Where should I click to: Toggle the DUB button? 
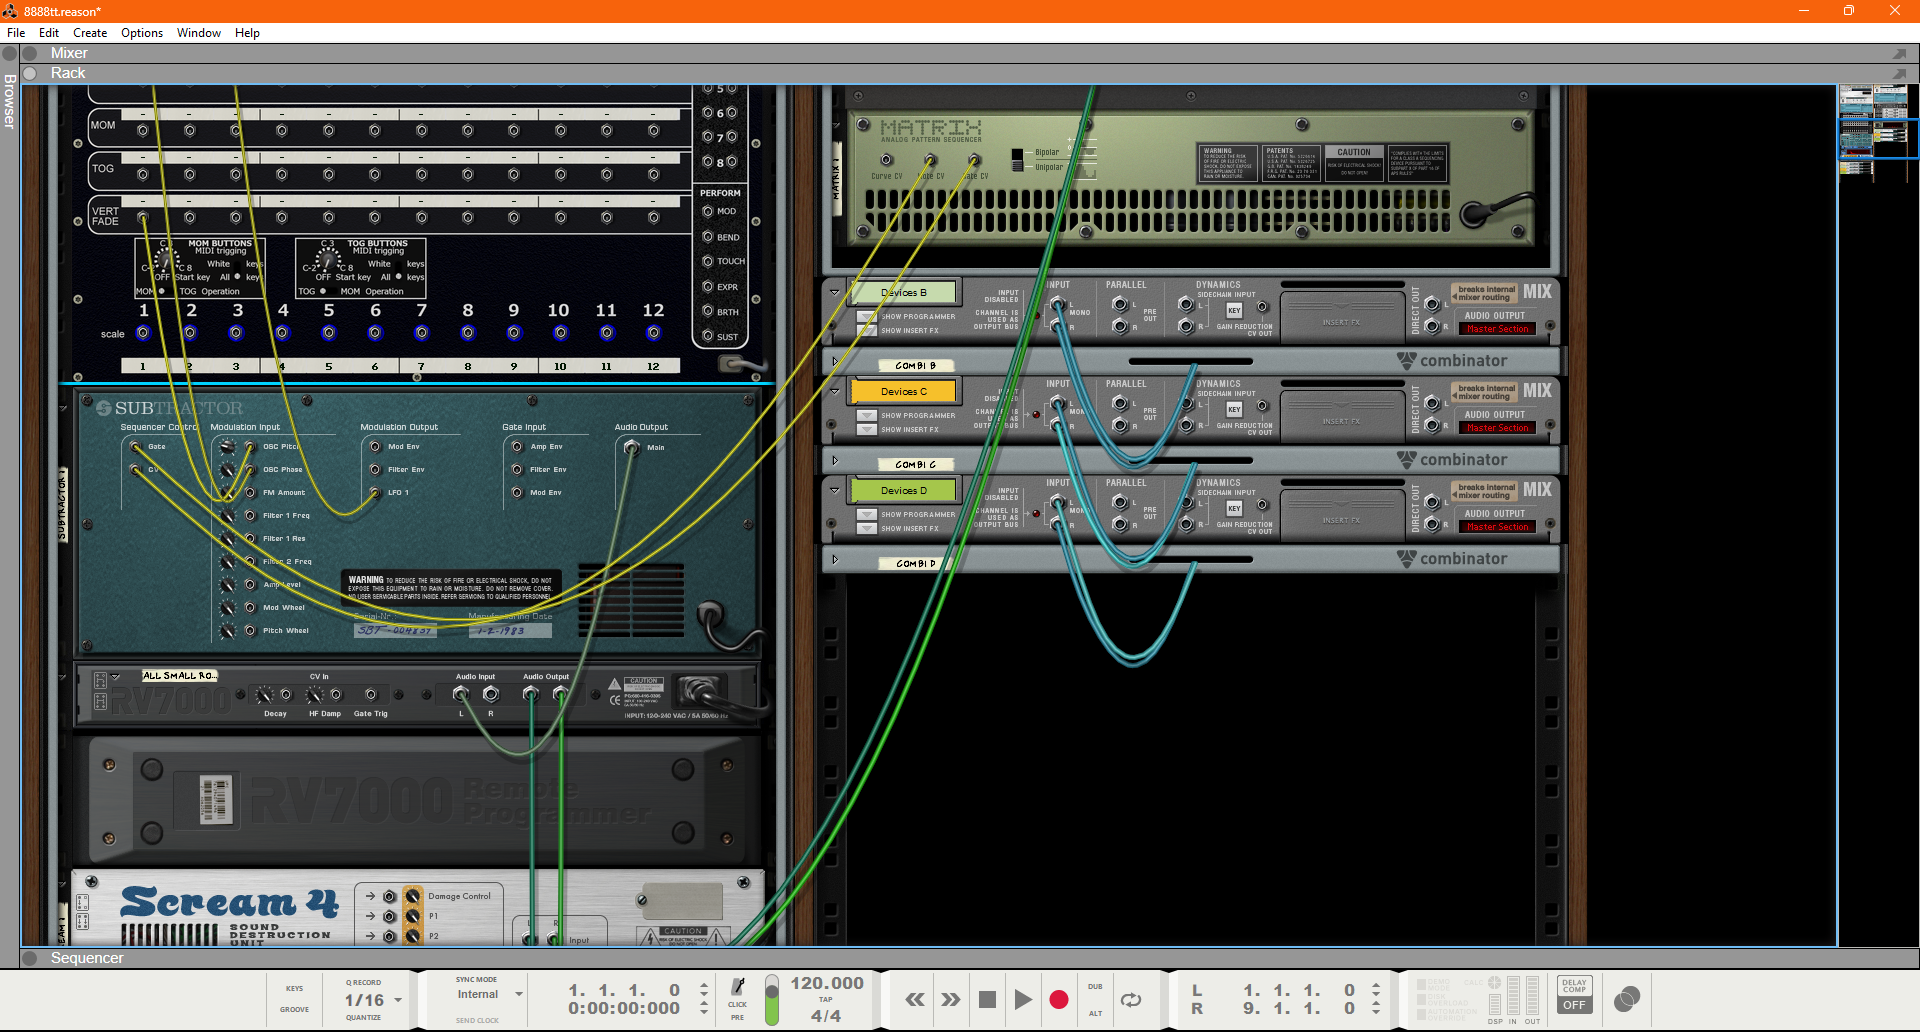tap(1095, 987)
